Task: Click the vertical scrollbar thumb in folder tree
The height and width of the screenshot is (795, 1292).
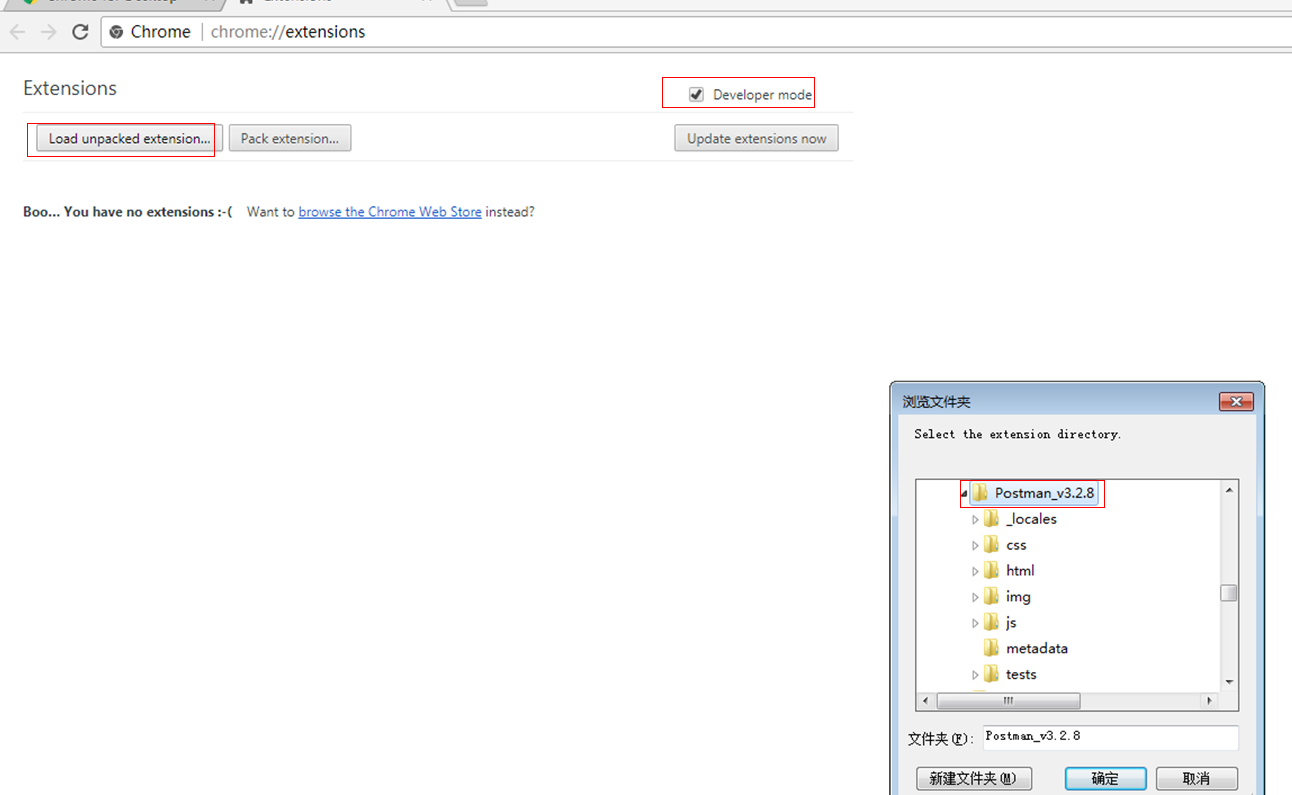Action: pyautogui.click(x=1229, y=593)
